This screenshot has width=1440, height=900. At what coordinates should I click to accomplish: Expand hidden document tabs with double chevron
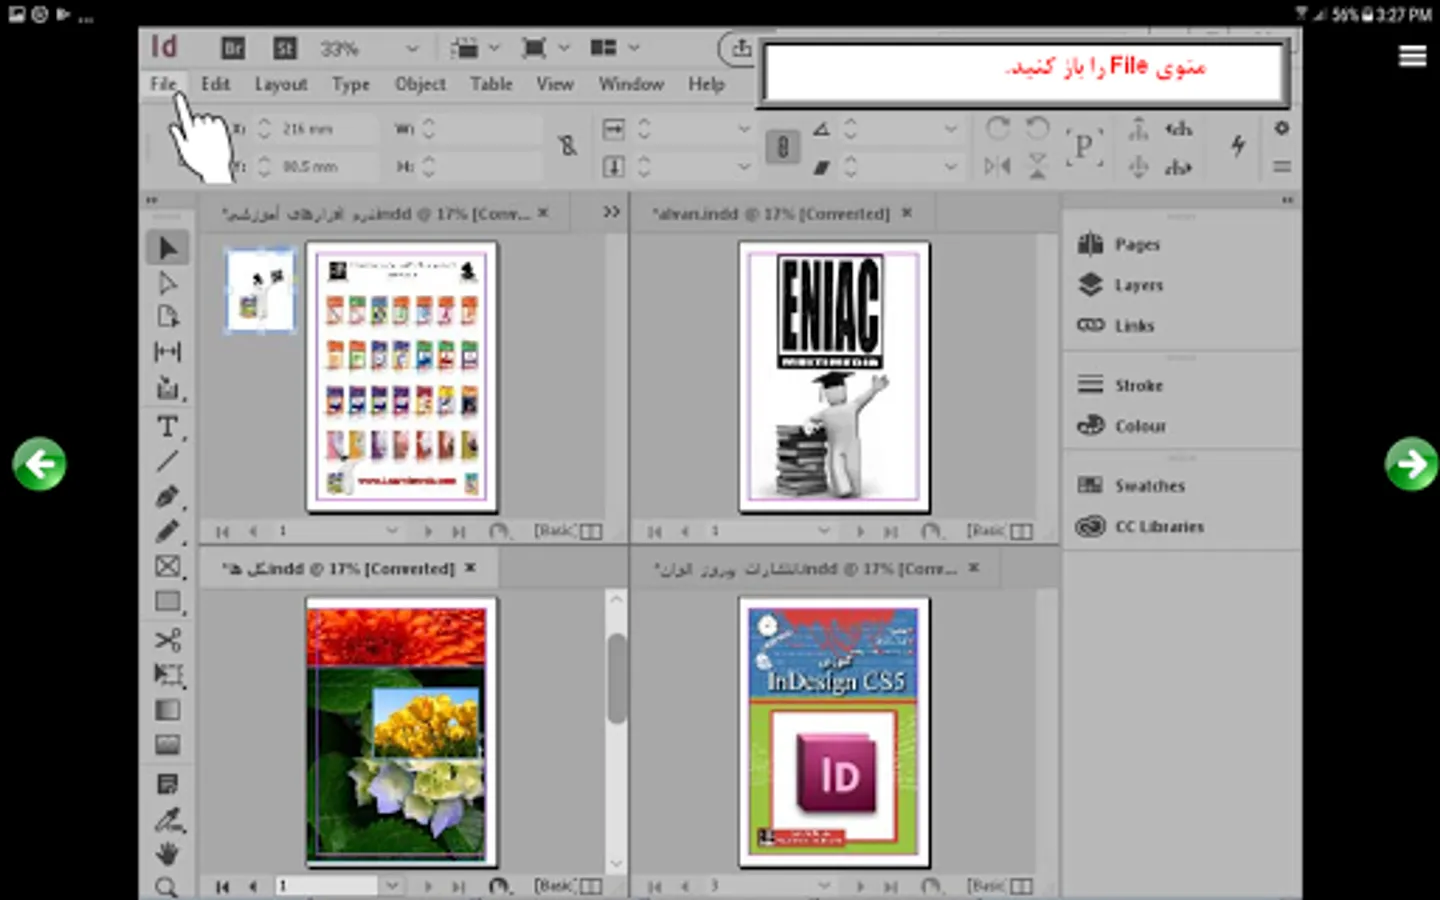(x=611, y=212)
